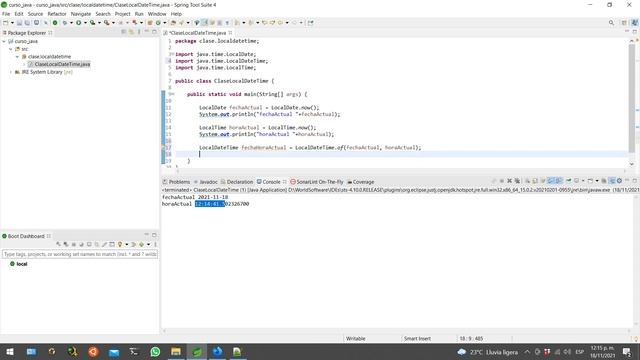Click the New Java Package toolbar icon
Screen dimensions: 640x360
(150, 23)
